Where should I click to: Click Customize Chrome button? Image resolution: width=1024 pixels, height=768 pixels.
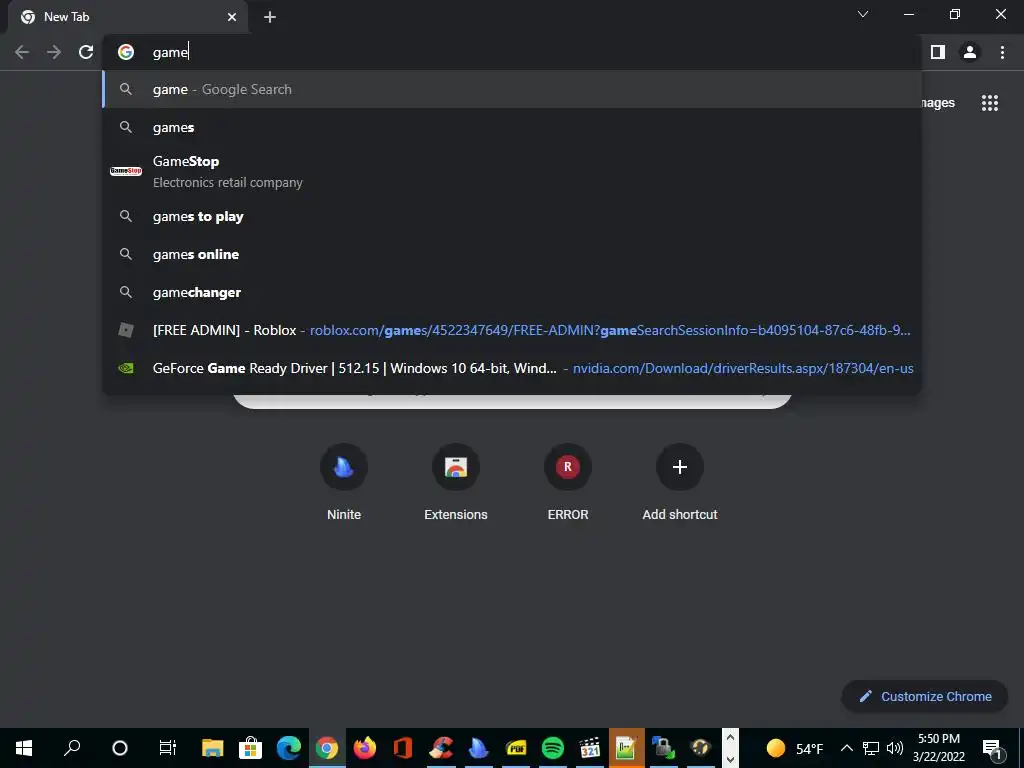(x=925, y=696)
